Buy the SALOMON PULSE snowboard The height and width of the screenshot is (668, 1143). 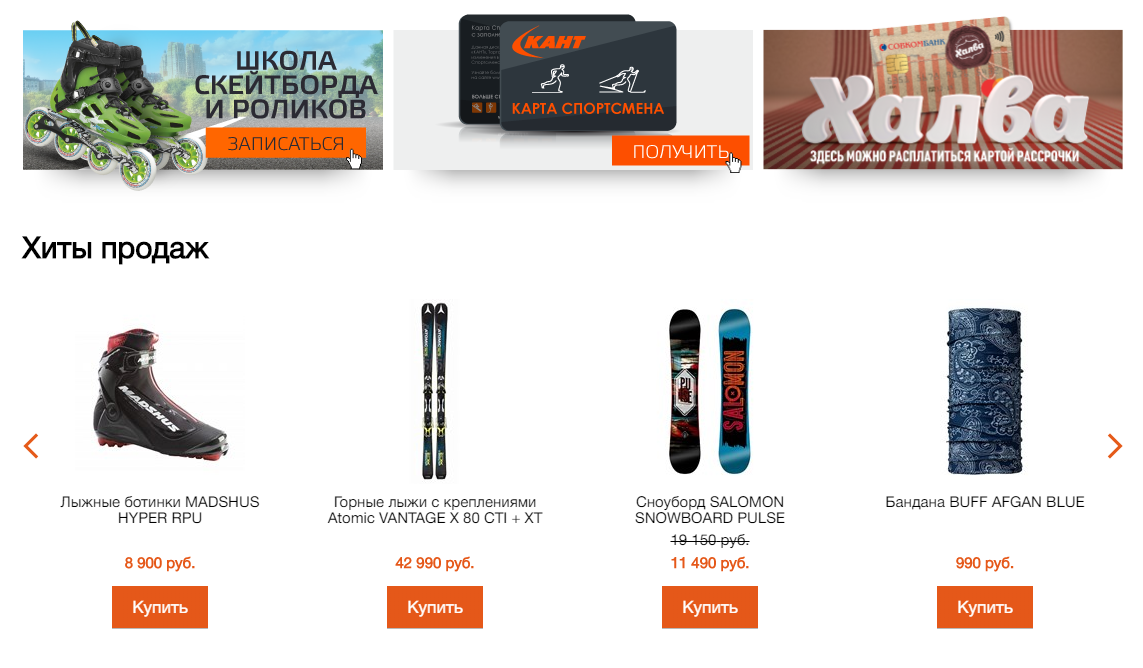[x=709, y=607]
